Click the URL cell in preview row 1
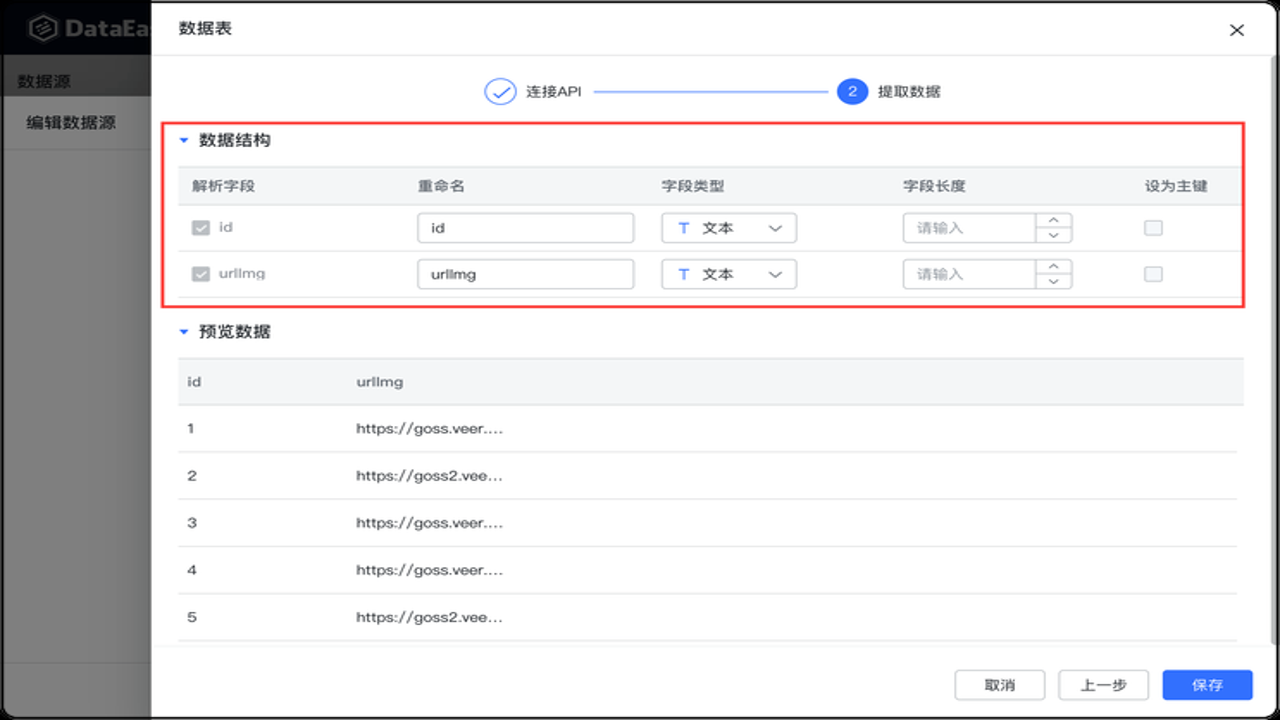This screenshot has width=1280, height=720. tap(430, 429)
